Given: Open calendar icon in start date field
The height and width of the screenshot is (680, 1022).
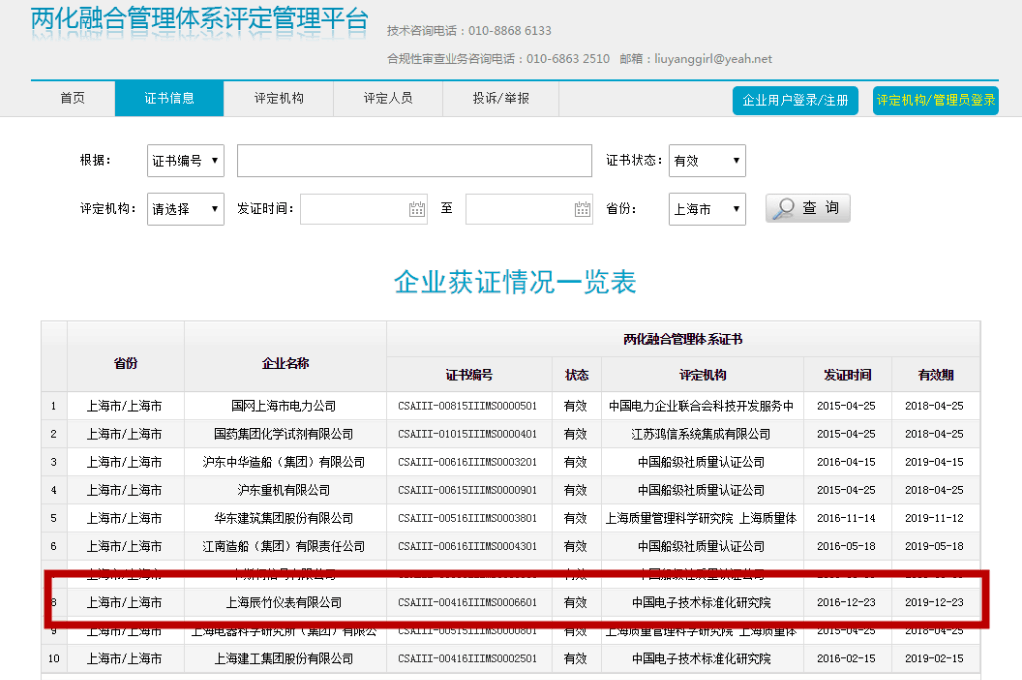Looking at the screenshot, I should click(x=417, y=209).
